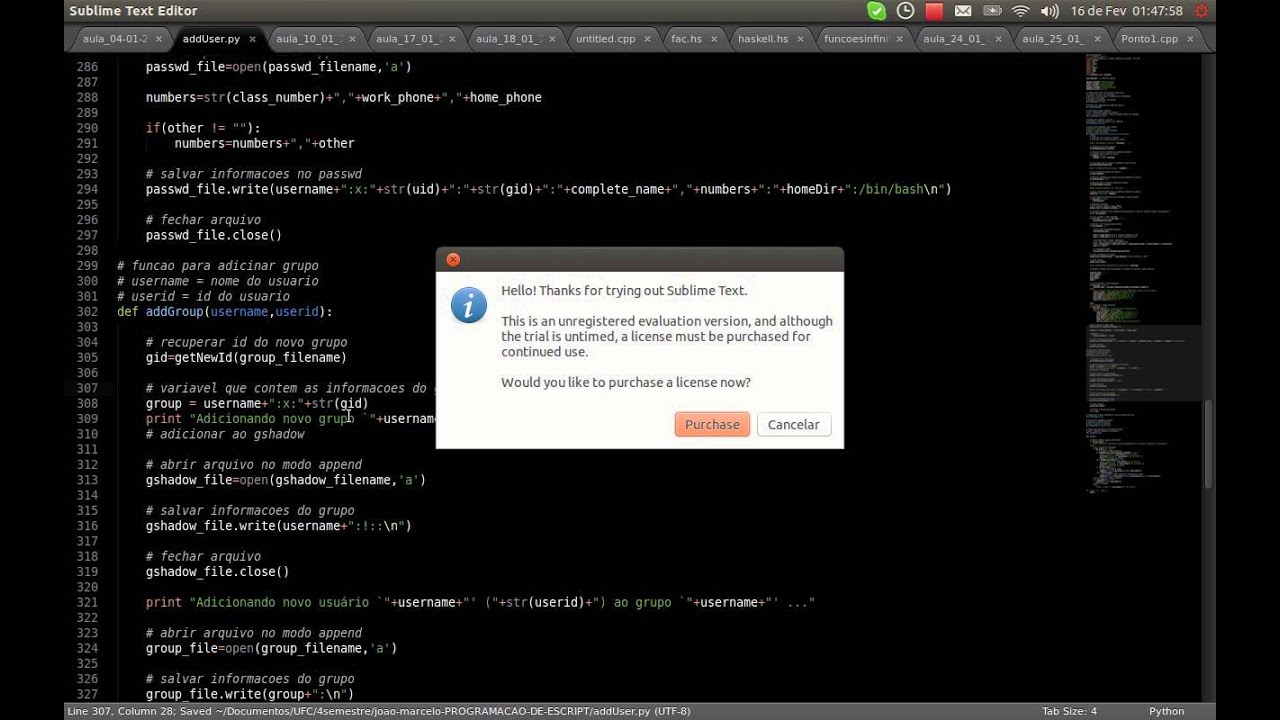Open the Tab Size: 4 selector in the status bar

pos(1069,711)
